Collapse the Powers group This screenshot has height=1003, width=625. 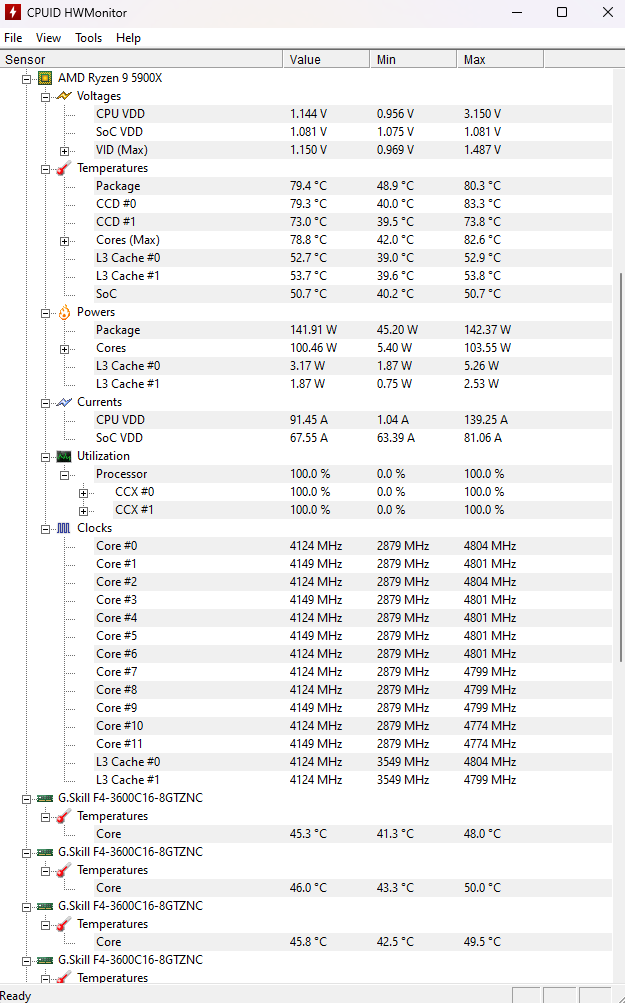tap(45, 313)
